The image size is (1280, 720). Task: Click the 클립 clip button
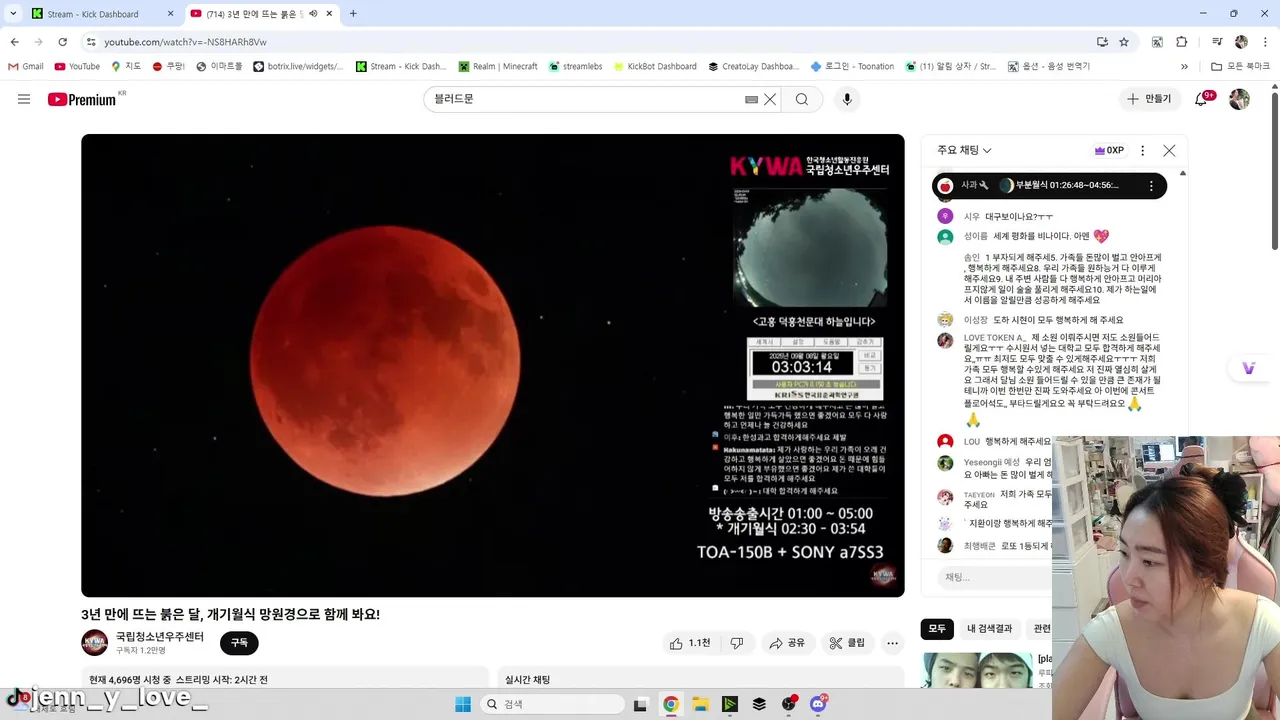point(847,643)
